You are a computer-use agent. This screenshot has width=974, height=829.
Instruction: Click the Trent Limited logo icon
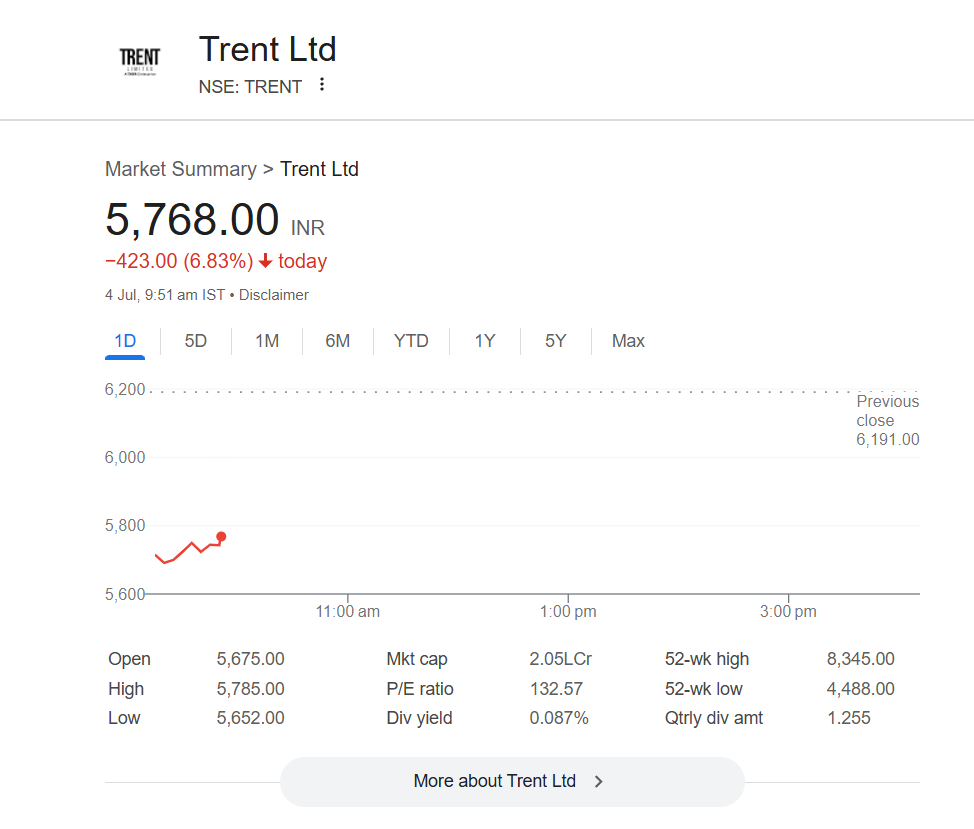coord(139,60)
